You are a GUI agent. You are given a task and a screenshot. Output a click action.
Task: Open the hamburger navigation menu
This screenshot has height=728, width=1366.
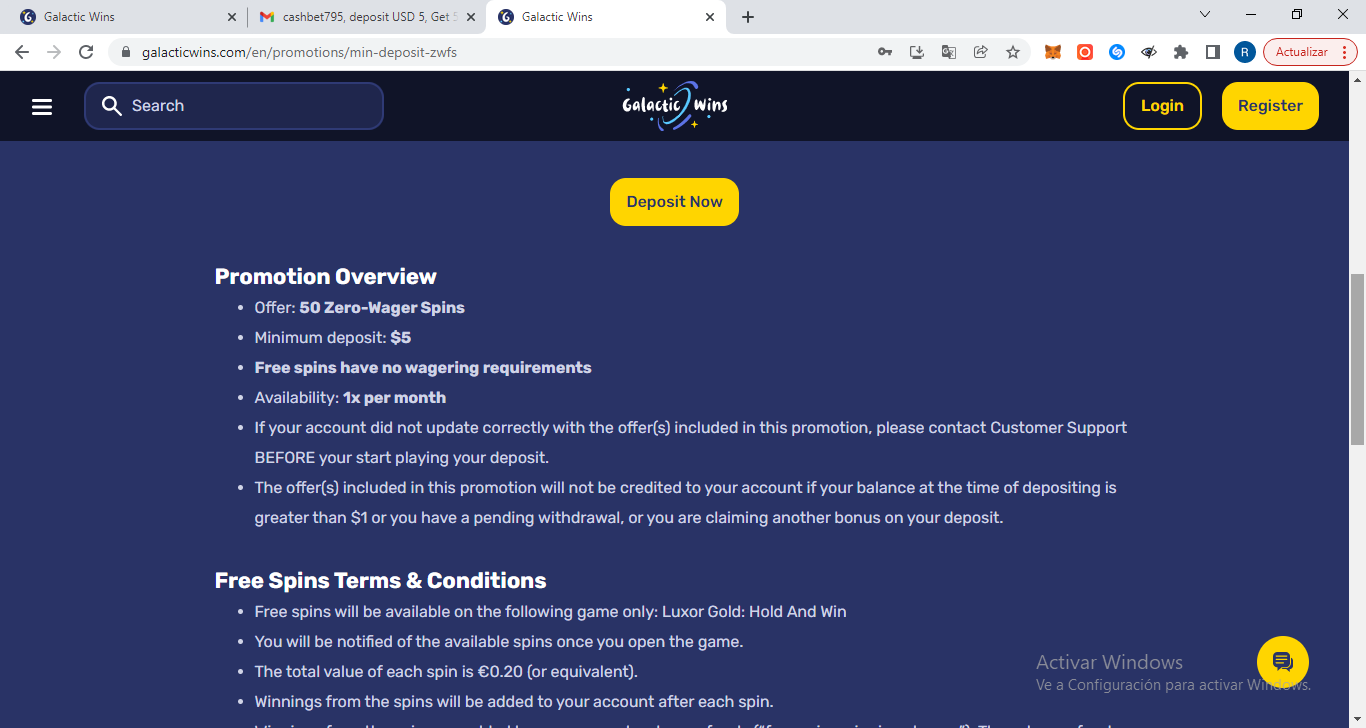pyautogui.click(x=42, y=106)
